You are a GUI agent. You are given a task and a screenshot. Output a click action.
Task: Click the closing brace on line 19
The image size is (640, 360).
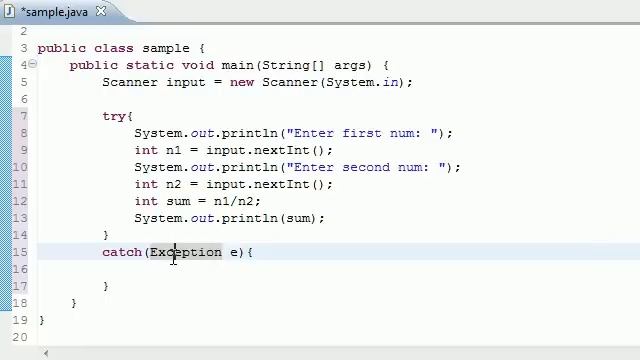[x=42, y=320]
